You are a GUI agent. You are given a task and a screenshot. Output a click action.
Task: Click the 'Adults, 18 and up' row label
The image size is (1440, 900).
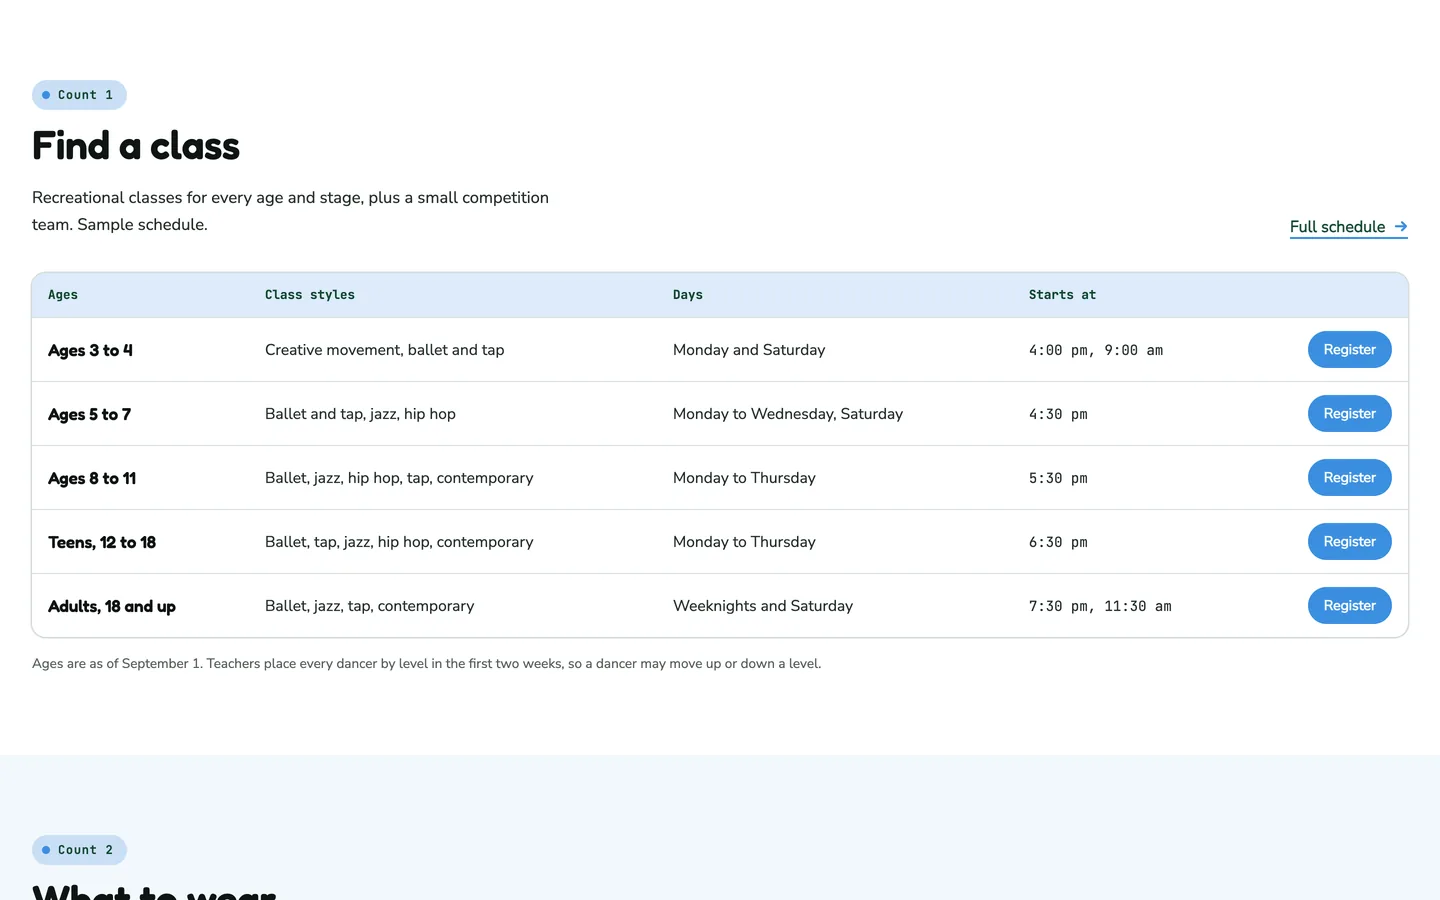(x=112, y=606)
